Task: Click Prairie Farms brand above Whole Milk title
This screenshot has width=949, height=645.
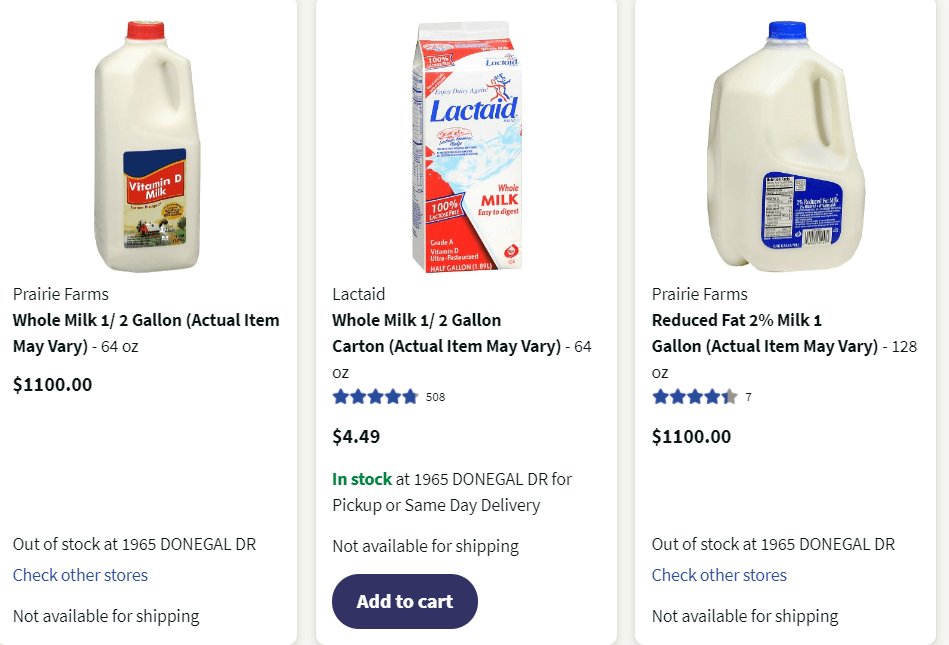Action: point(60,294)
